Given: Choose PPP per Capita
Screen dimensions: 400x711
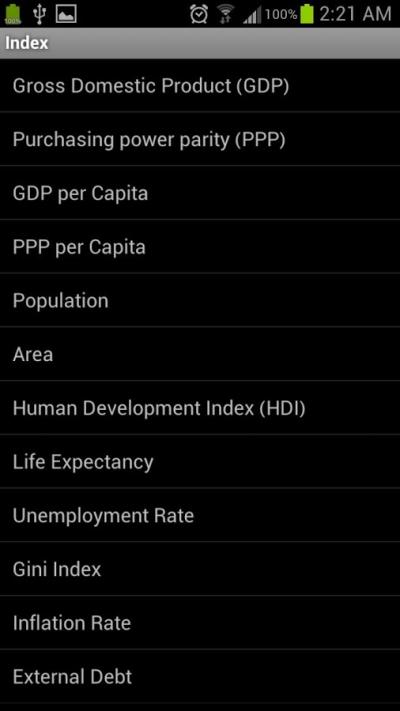Looking at the screenshot, I should pyautogui.click(x=200, y=247).
